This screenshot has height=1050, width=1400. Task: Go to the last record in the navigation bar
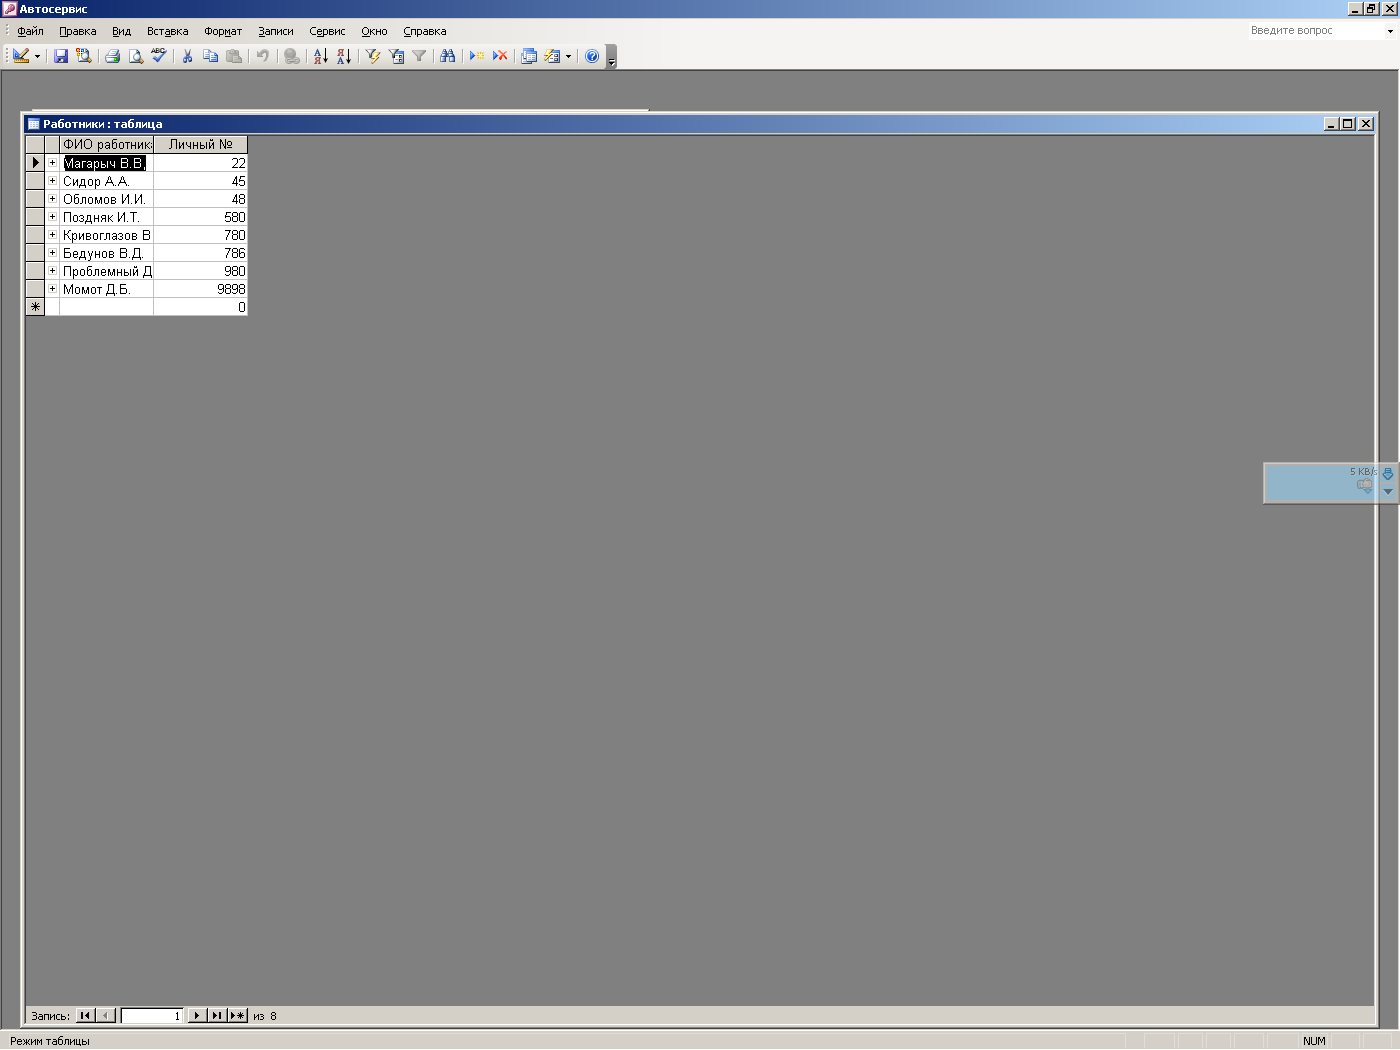pos(216,1015)
